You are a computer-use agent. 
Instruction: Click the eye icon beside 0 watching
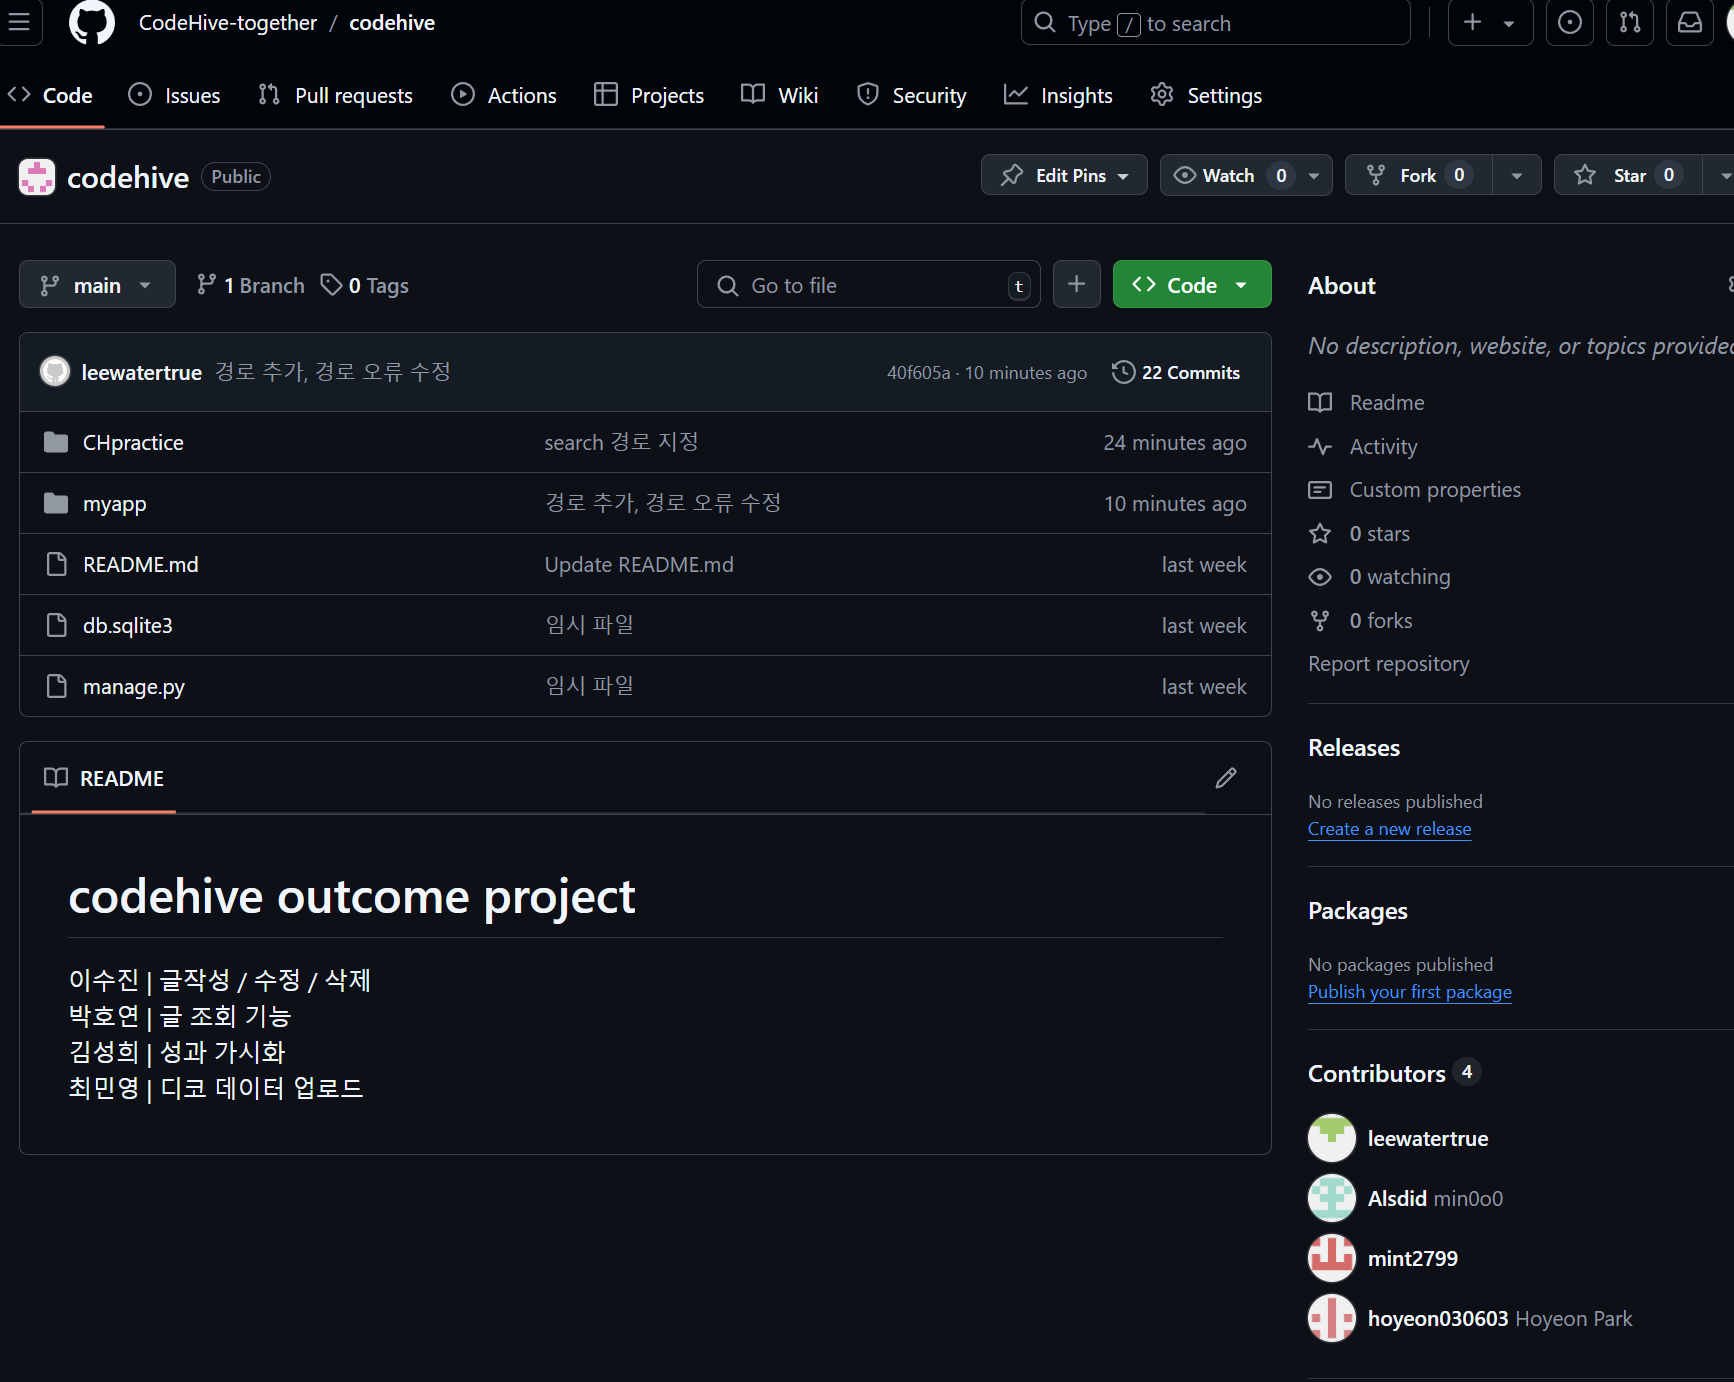click(1320, 577)
